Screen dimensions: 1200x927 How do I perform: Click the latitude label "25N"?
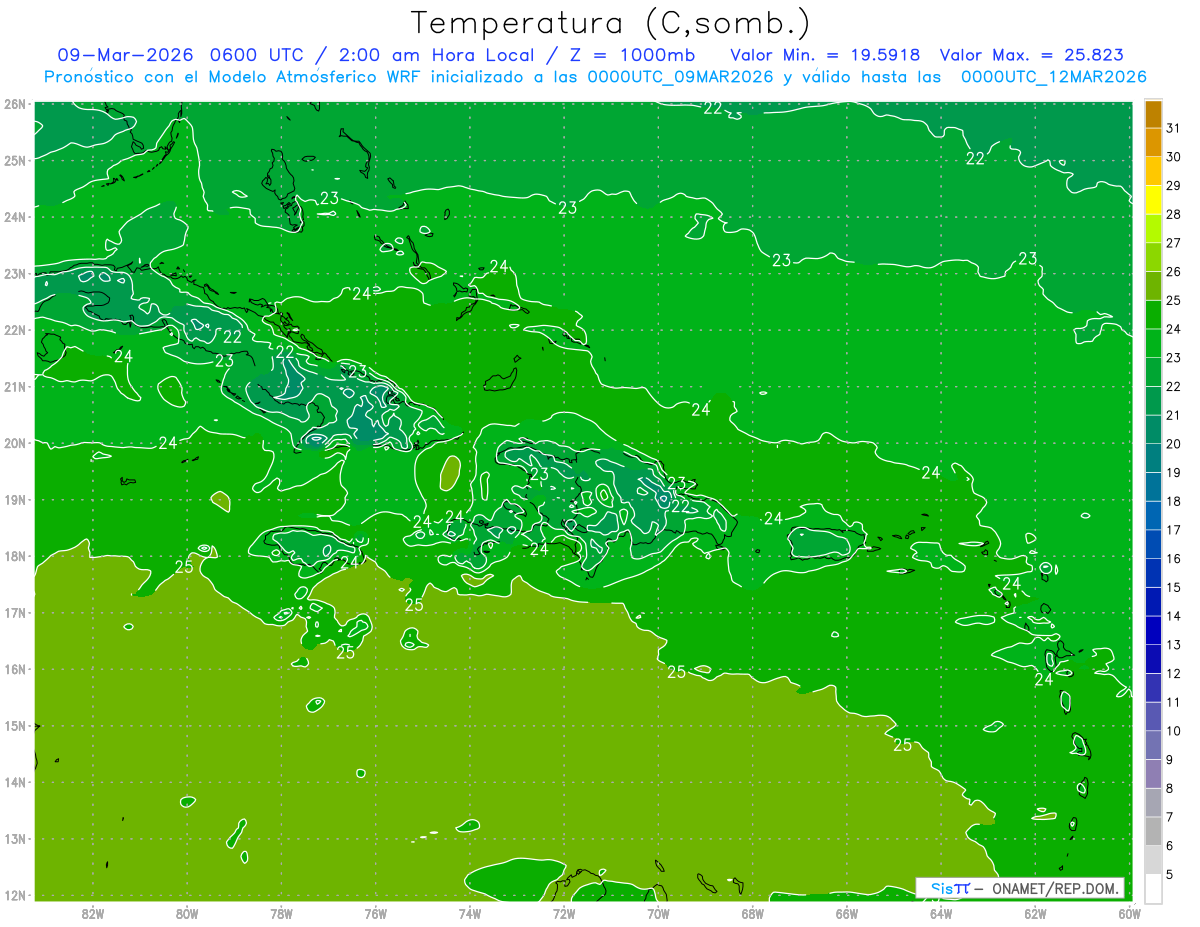[14, 161]
